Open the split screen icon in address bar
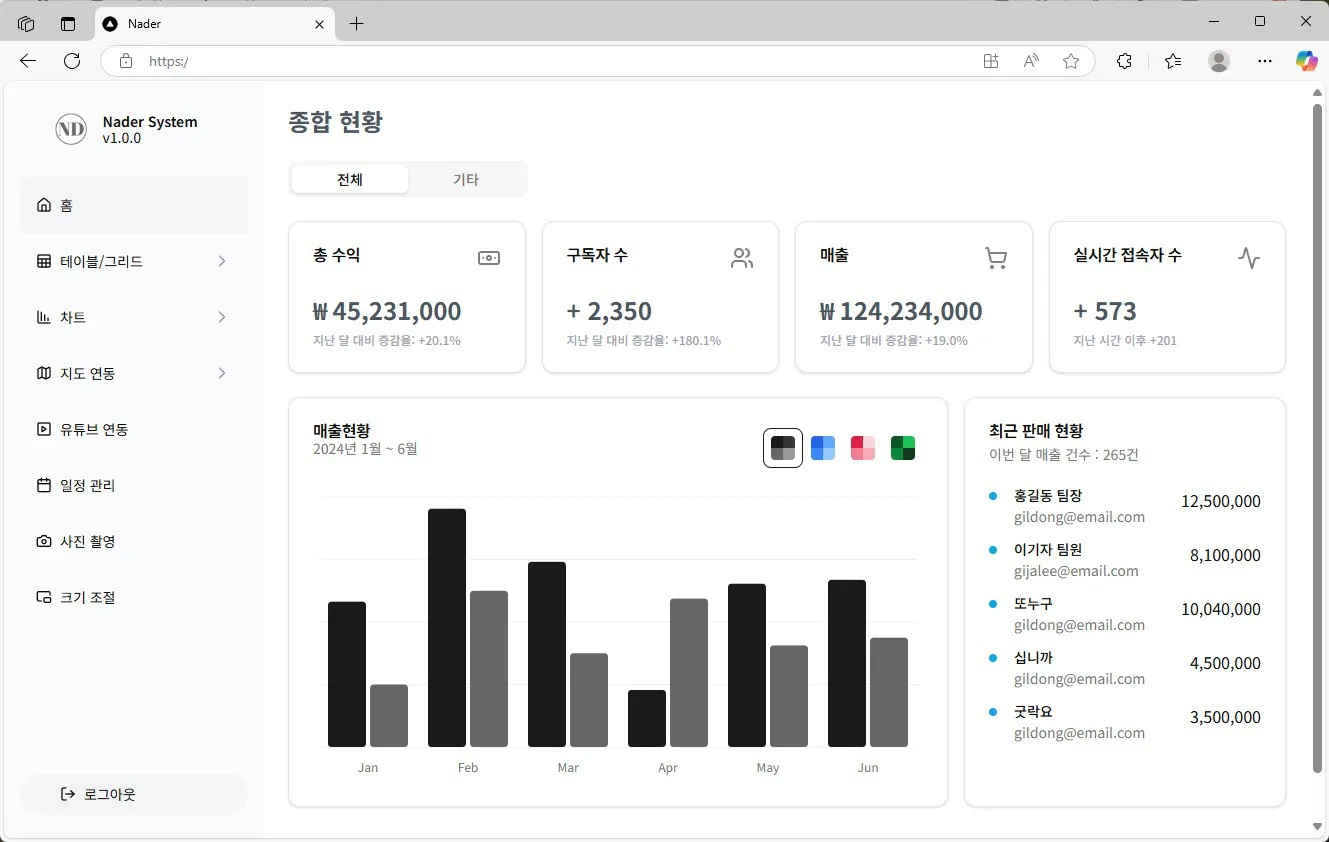Image resolution: width=1329 pixels, height=842 pixels. pyautogui.click(x=991, y=61)
